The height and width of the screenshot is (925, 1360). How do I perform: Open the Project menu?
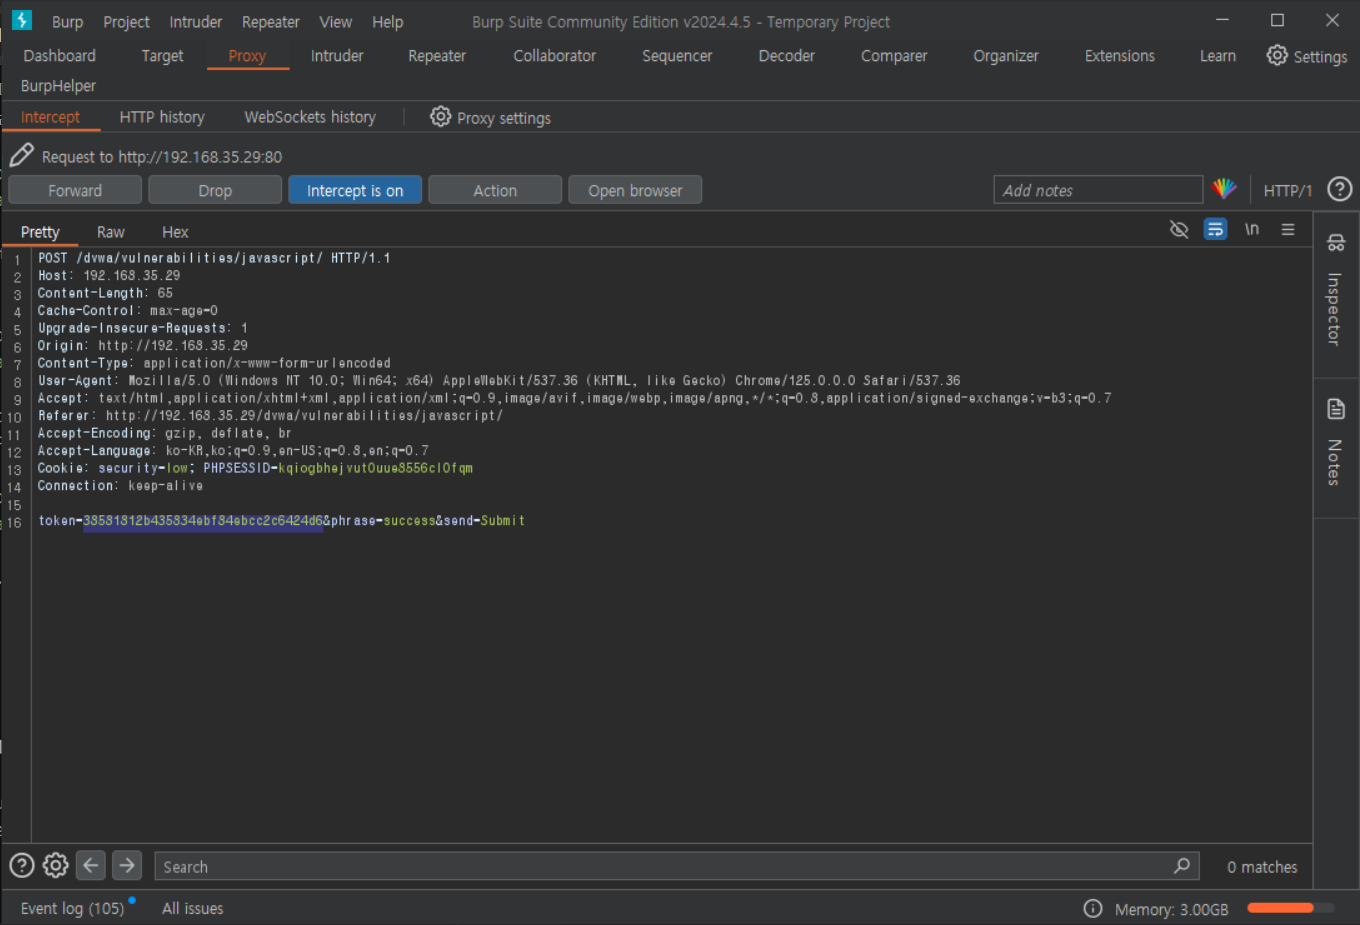pyautogui.click(x=126, y=21)
